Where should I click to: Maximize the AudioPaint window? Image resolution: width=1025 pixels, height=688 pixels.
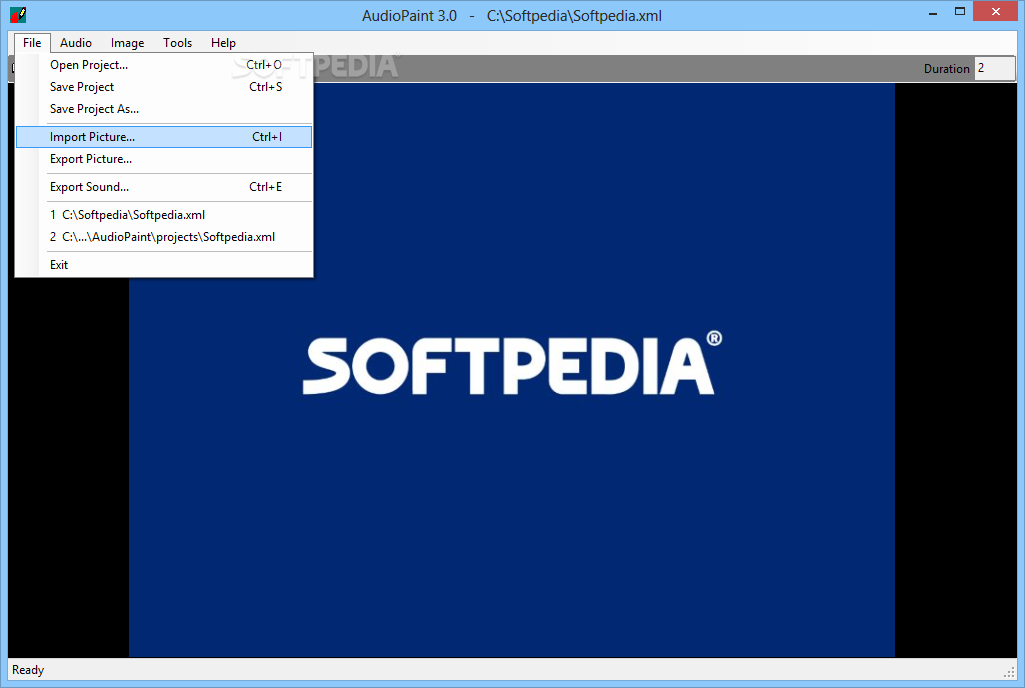click(960, 12)
